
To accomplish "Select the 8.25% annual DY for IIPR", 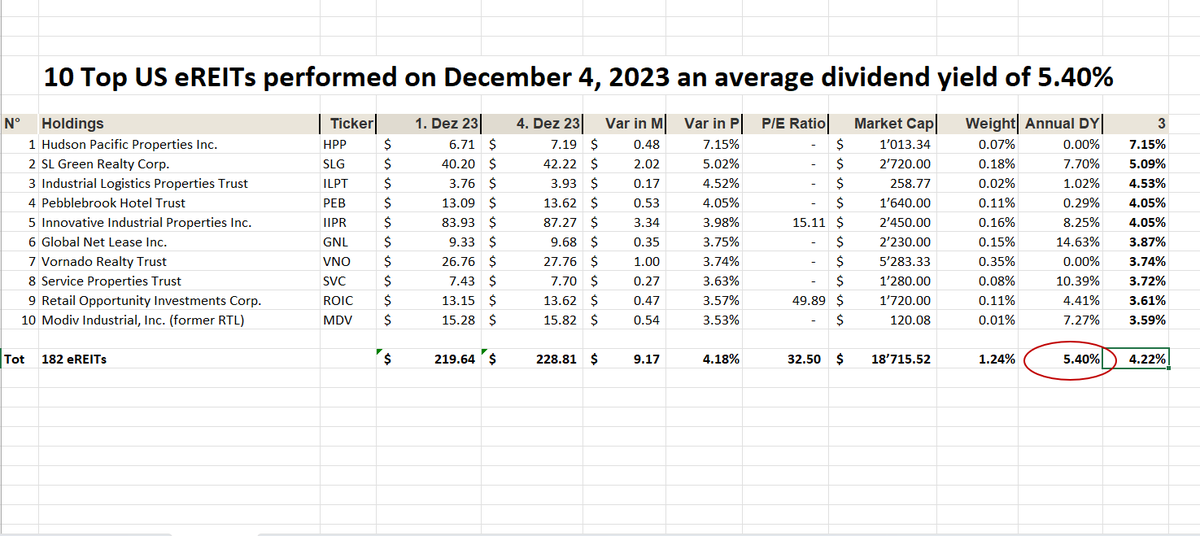I will [x=1082, y=222].
